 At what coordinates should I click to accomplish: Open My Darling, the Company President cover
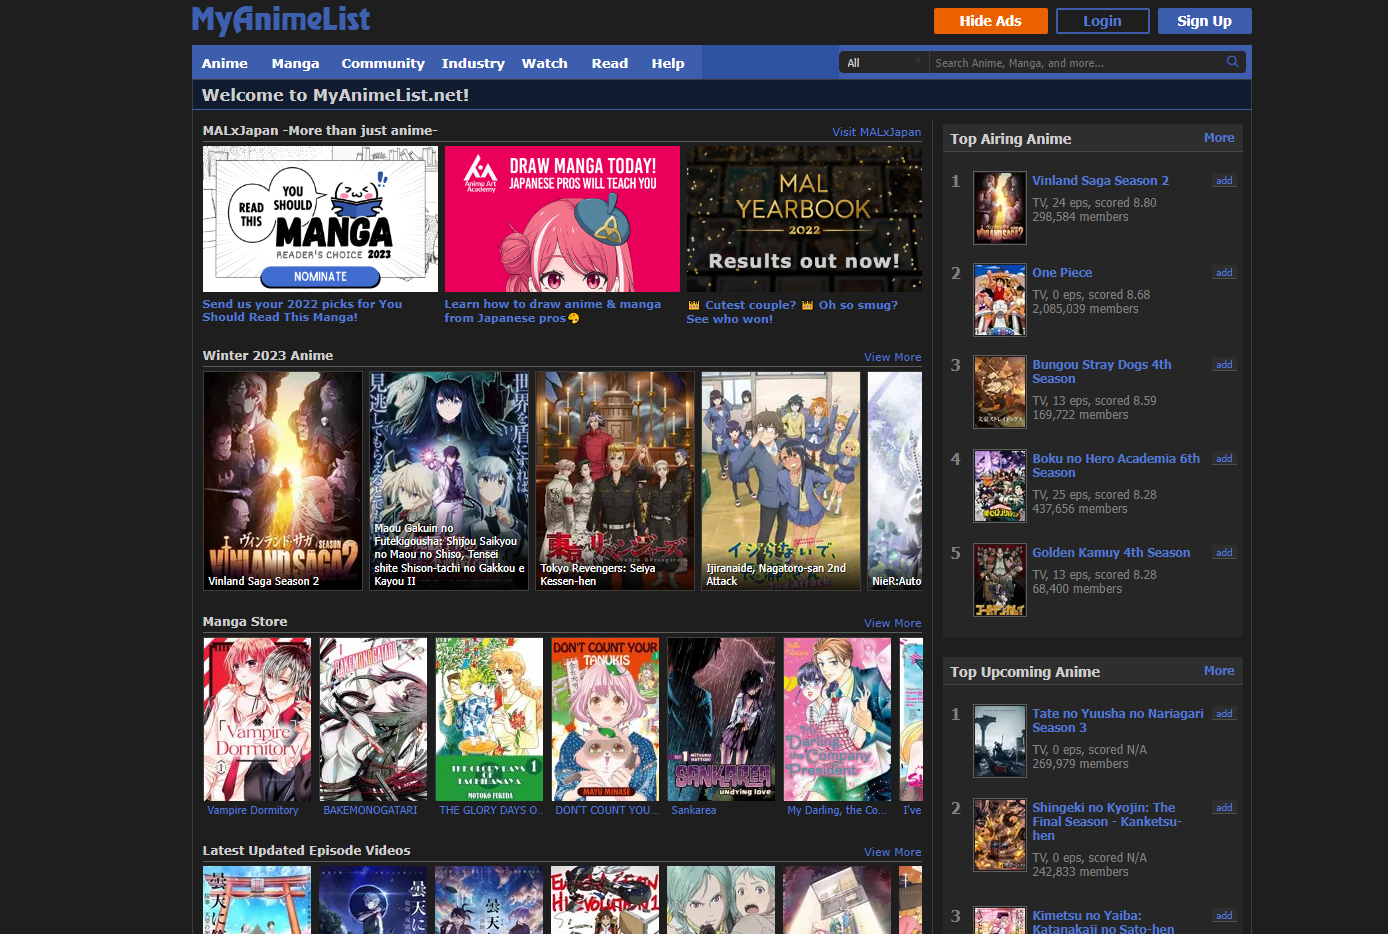(837, 719)
